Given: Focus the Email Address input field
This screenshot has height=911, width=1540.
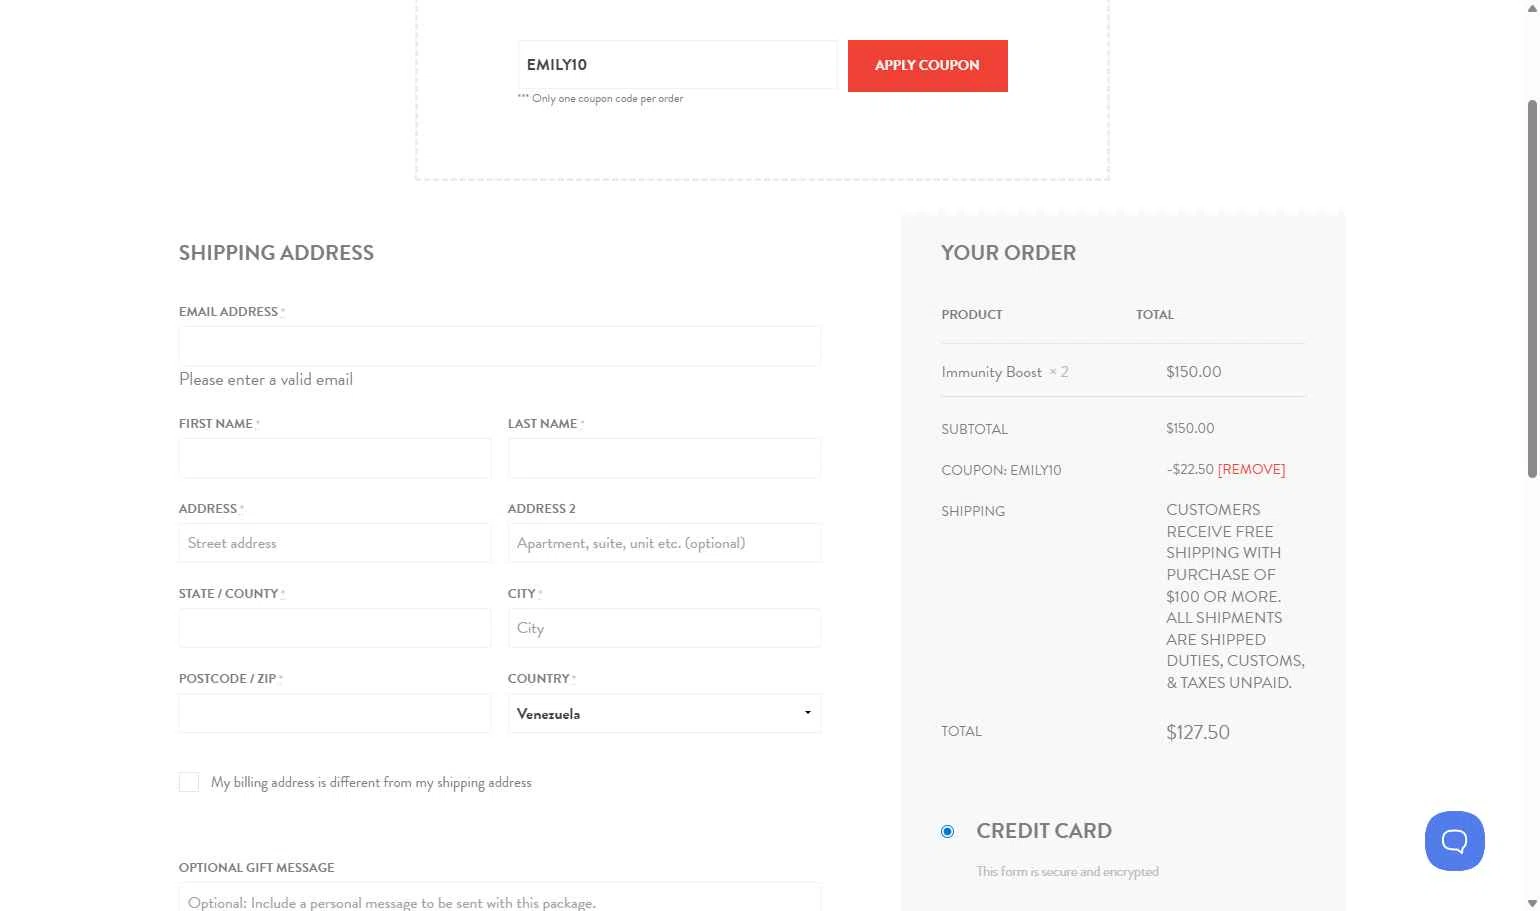Looking at the screenshot, I should point(500,346).
